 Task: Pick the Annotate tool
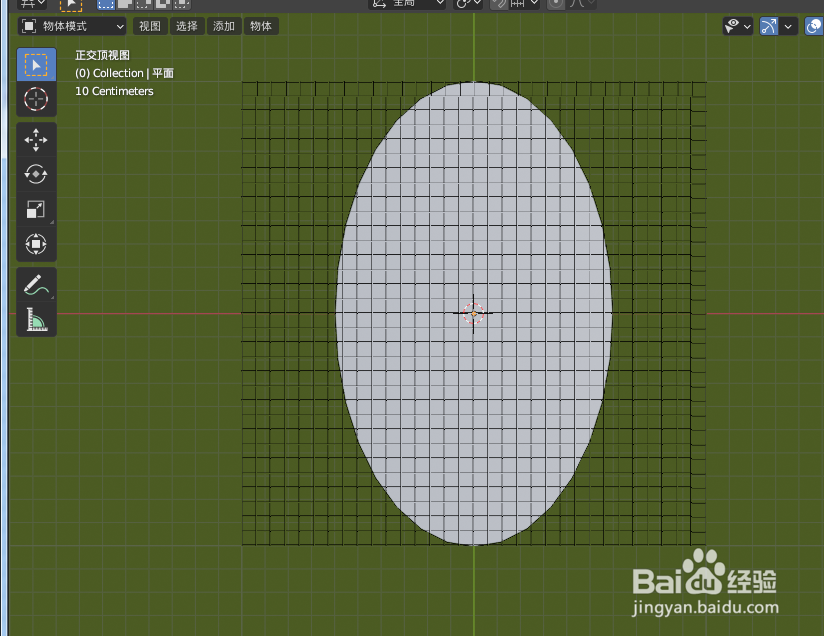pos(36,285)
